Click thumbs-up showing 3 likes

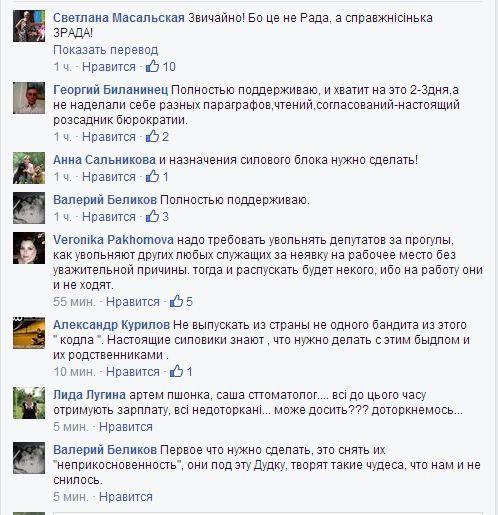coord(152,216)
